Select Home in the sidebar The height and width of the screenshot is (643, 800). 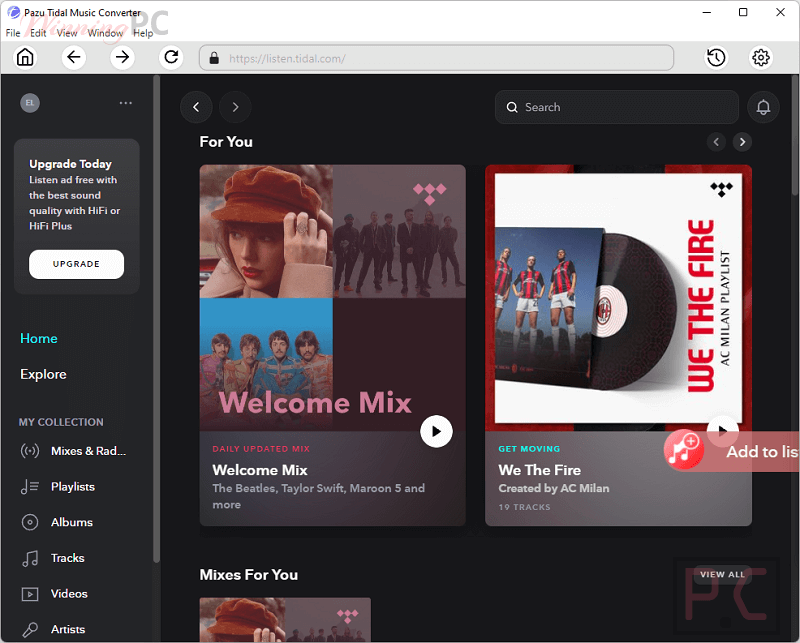click(39, 338)
